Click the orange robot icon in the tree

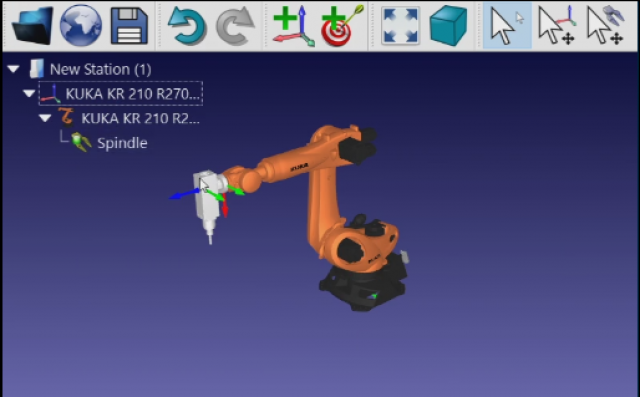pyautogui.click(x=66, y=117)
